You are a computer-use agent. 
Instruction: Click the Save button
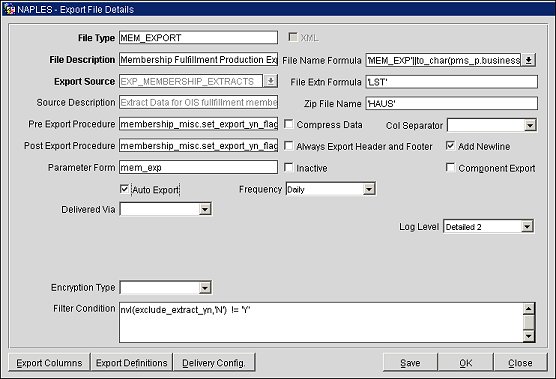pos(410,363)
